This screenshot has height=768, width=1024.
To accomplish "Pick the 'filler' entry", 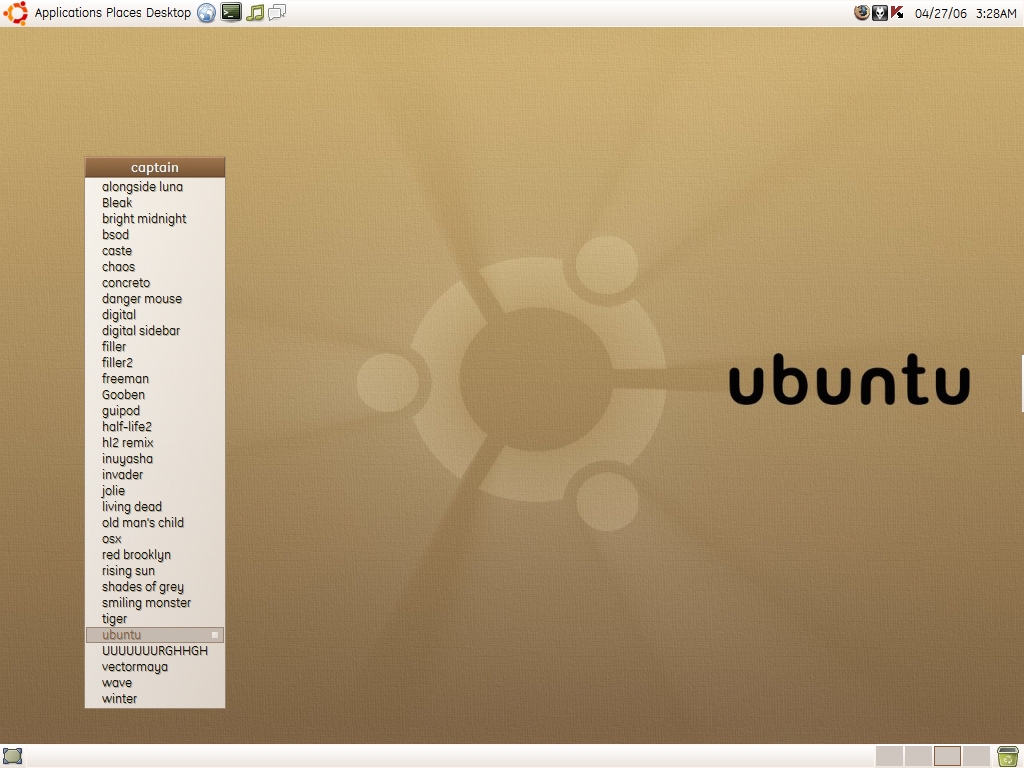I will coord(155,347).
